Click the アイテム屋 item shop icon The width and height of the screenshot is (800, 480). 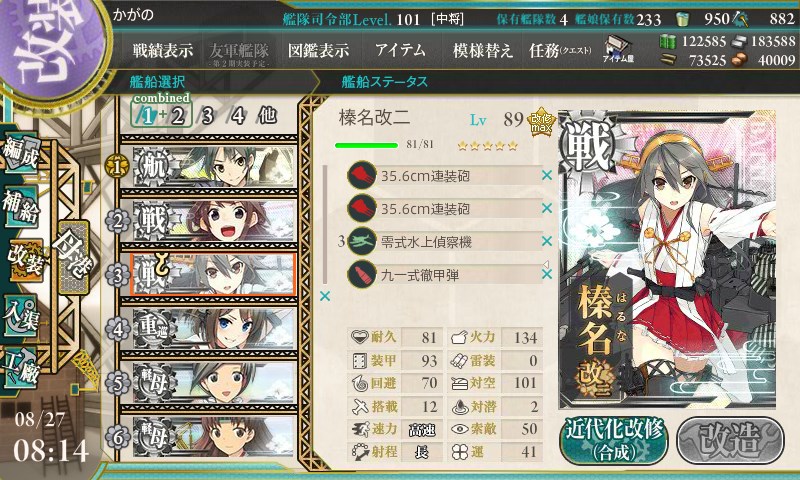point(617,49)
